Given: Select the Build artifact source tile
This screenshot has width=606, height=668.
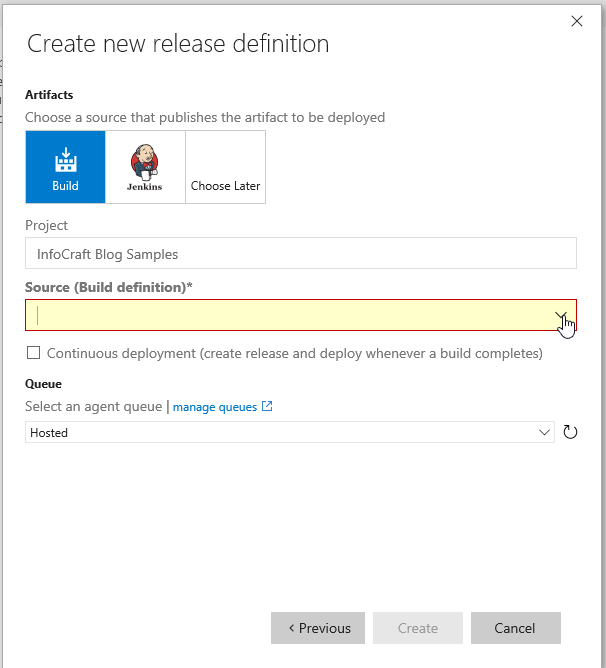Looking at the screenshot, I should (x=65, y=167).
